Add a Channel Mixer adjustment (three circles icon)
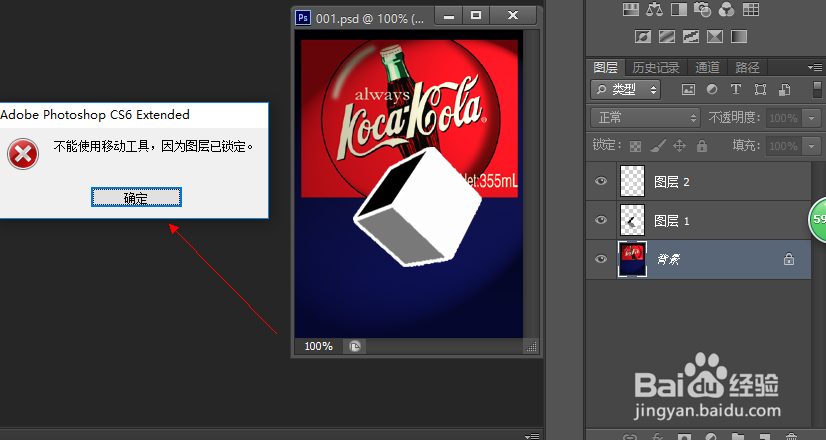Image resolution: width=826 pixels, height=440 pixels. [726, 9]
